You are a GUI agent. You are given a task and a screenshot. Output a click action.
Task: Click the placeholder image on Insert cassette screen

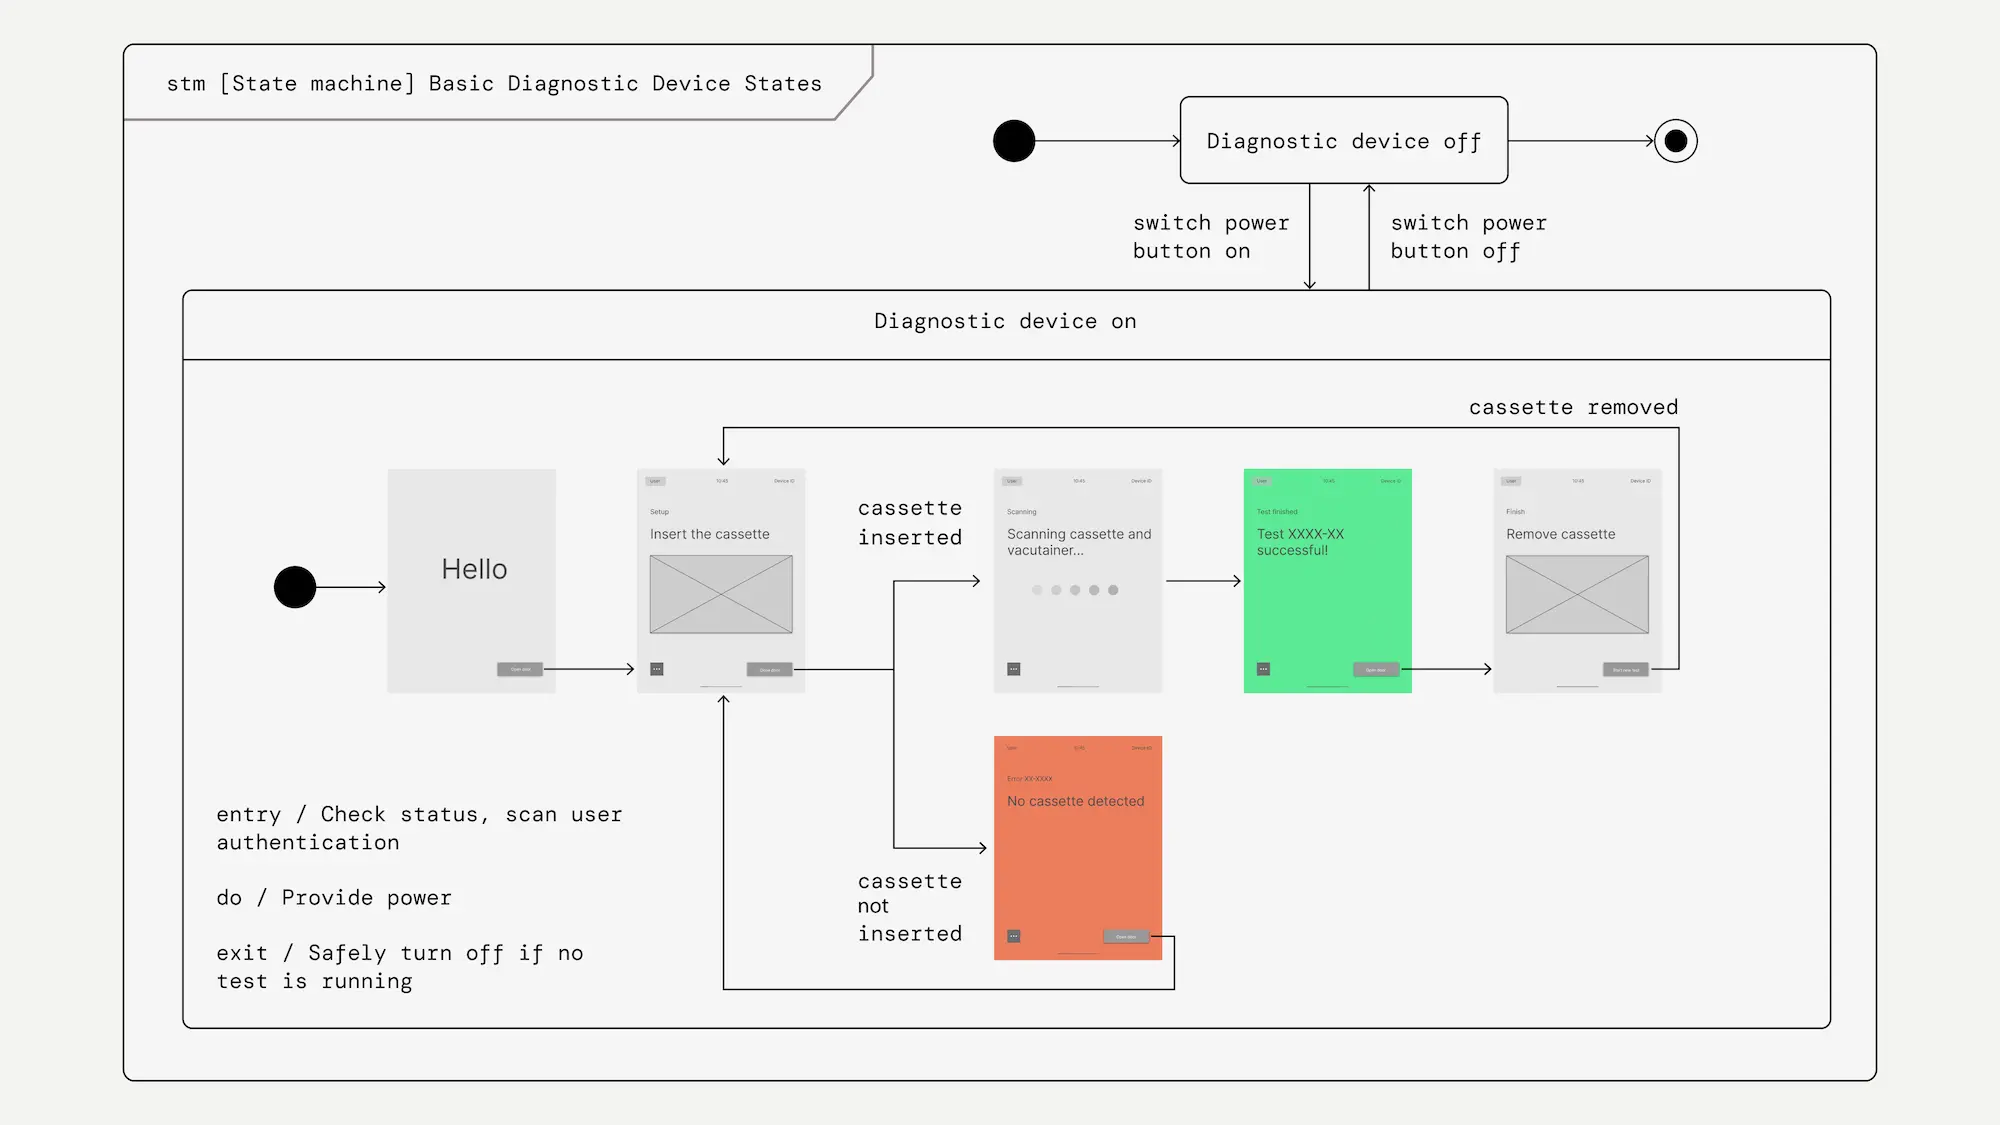[721, 594]
